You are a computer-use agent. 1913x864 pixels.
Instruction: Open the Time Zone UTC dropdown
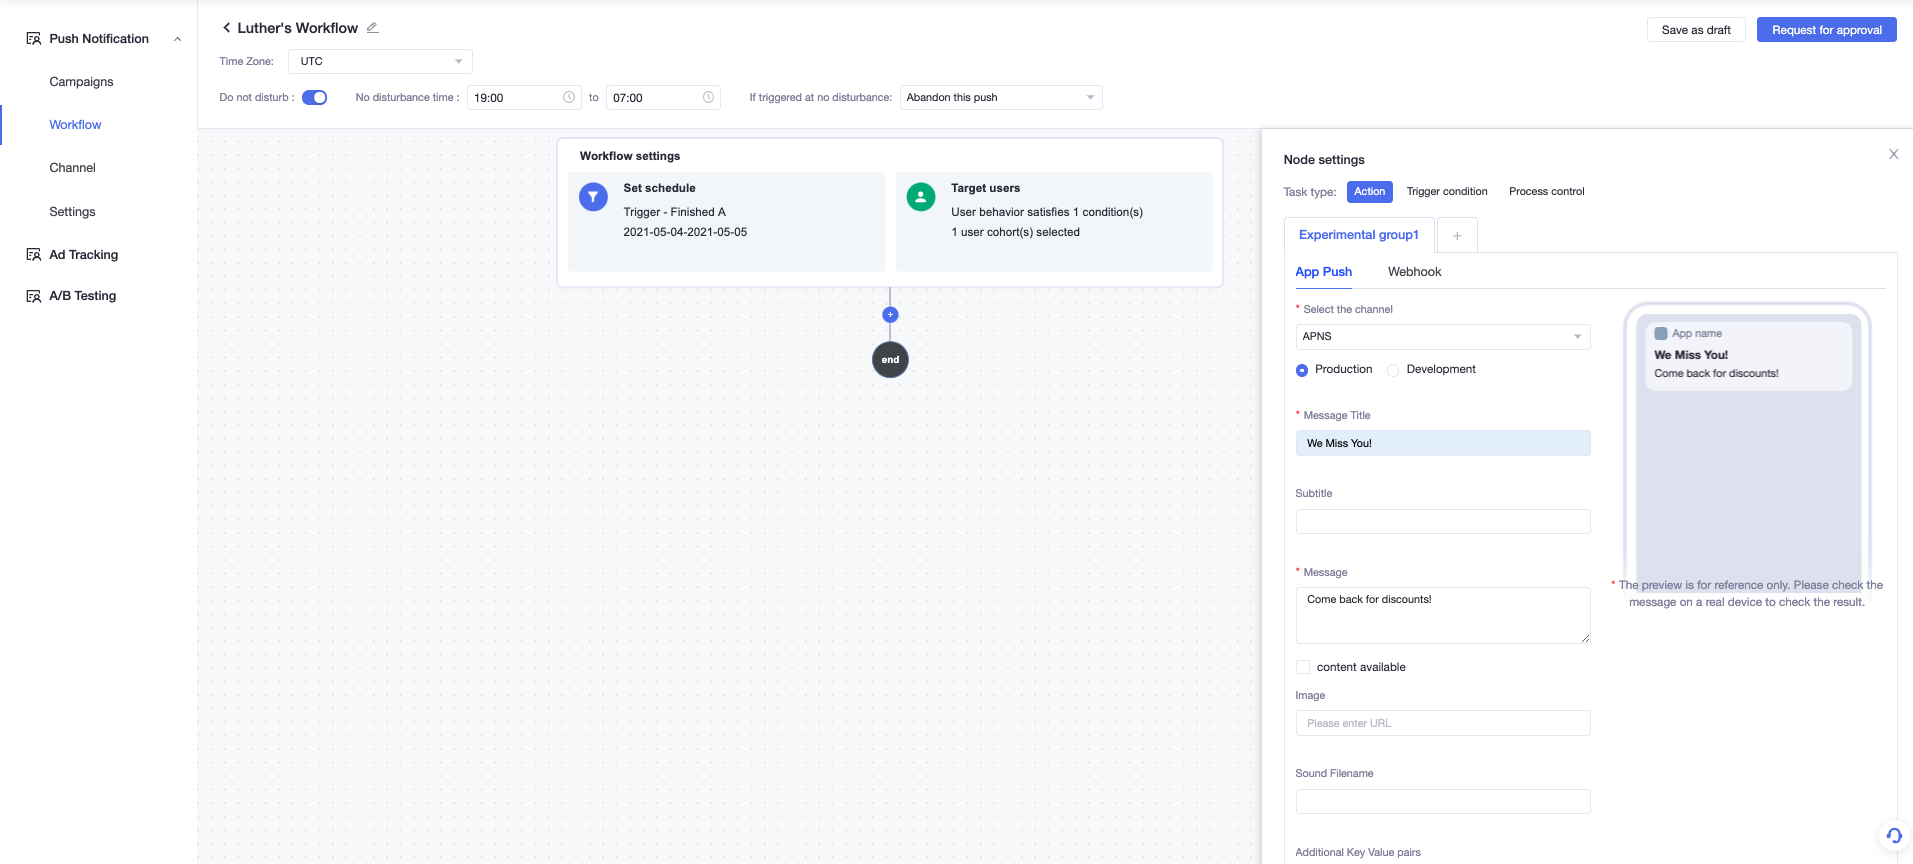tap(380, 61)
